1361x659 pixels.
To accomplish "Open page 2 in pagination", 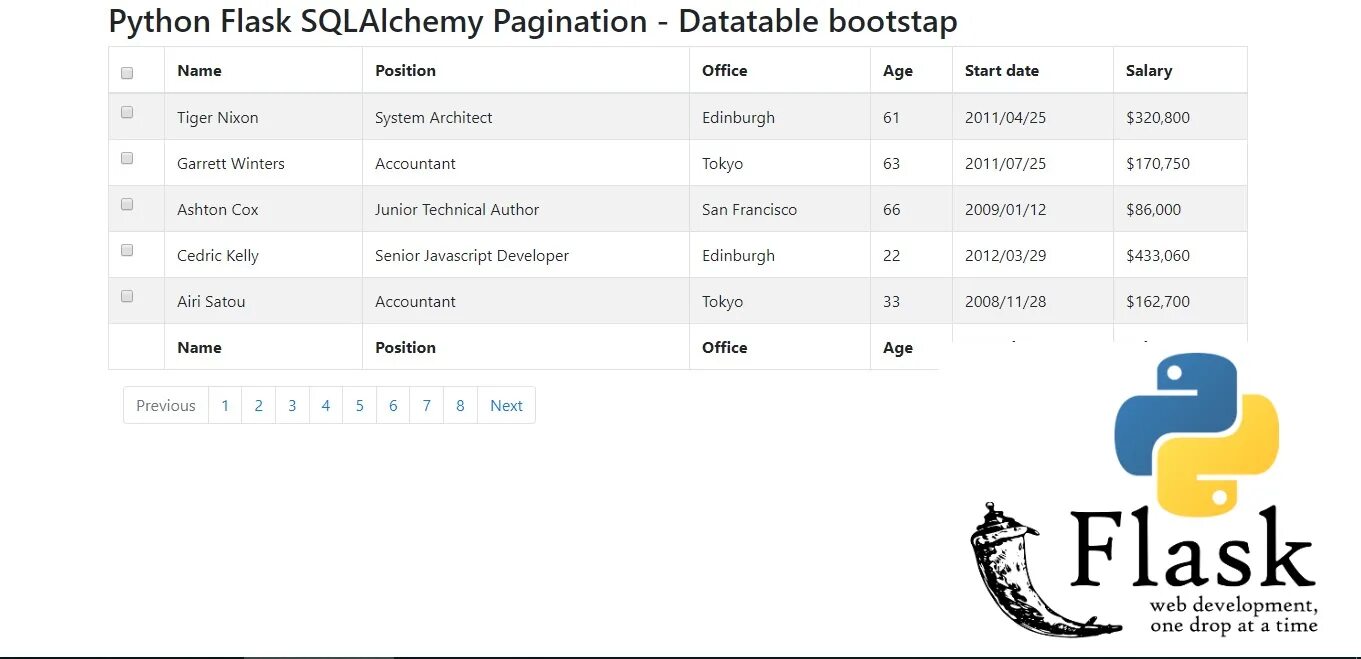I will tap(259, 405).
